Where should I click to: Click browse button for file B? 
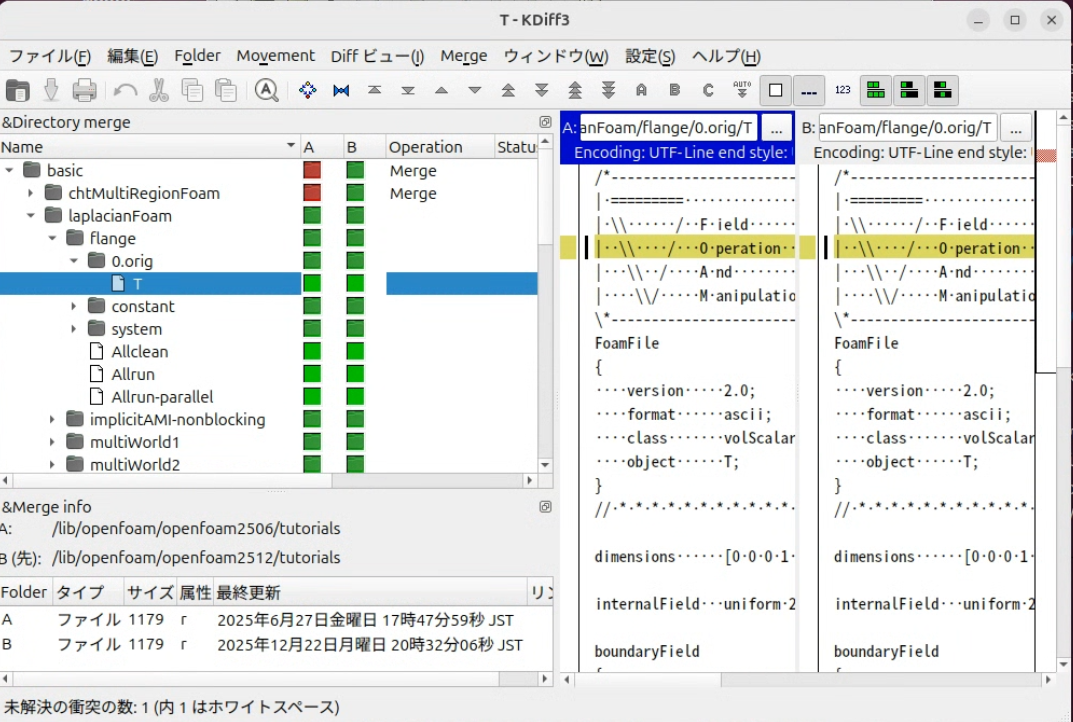[1014, 128]
